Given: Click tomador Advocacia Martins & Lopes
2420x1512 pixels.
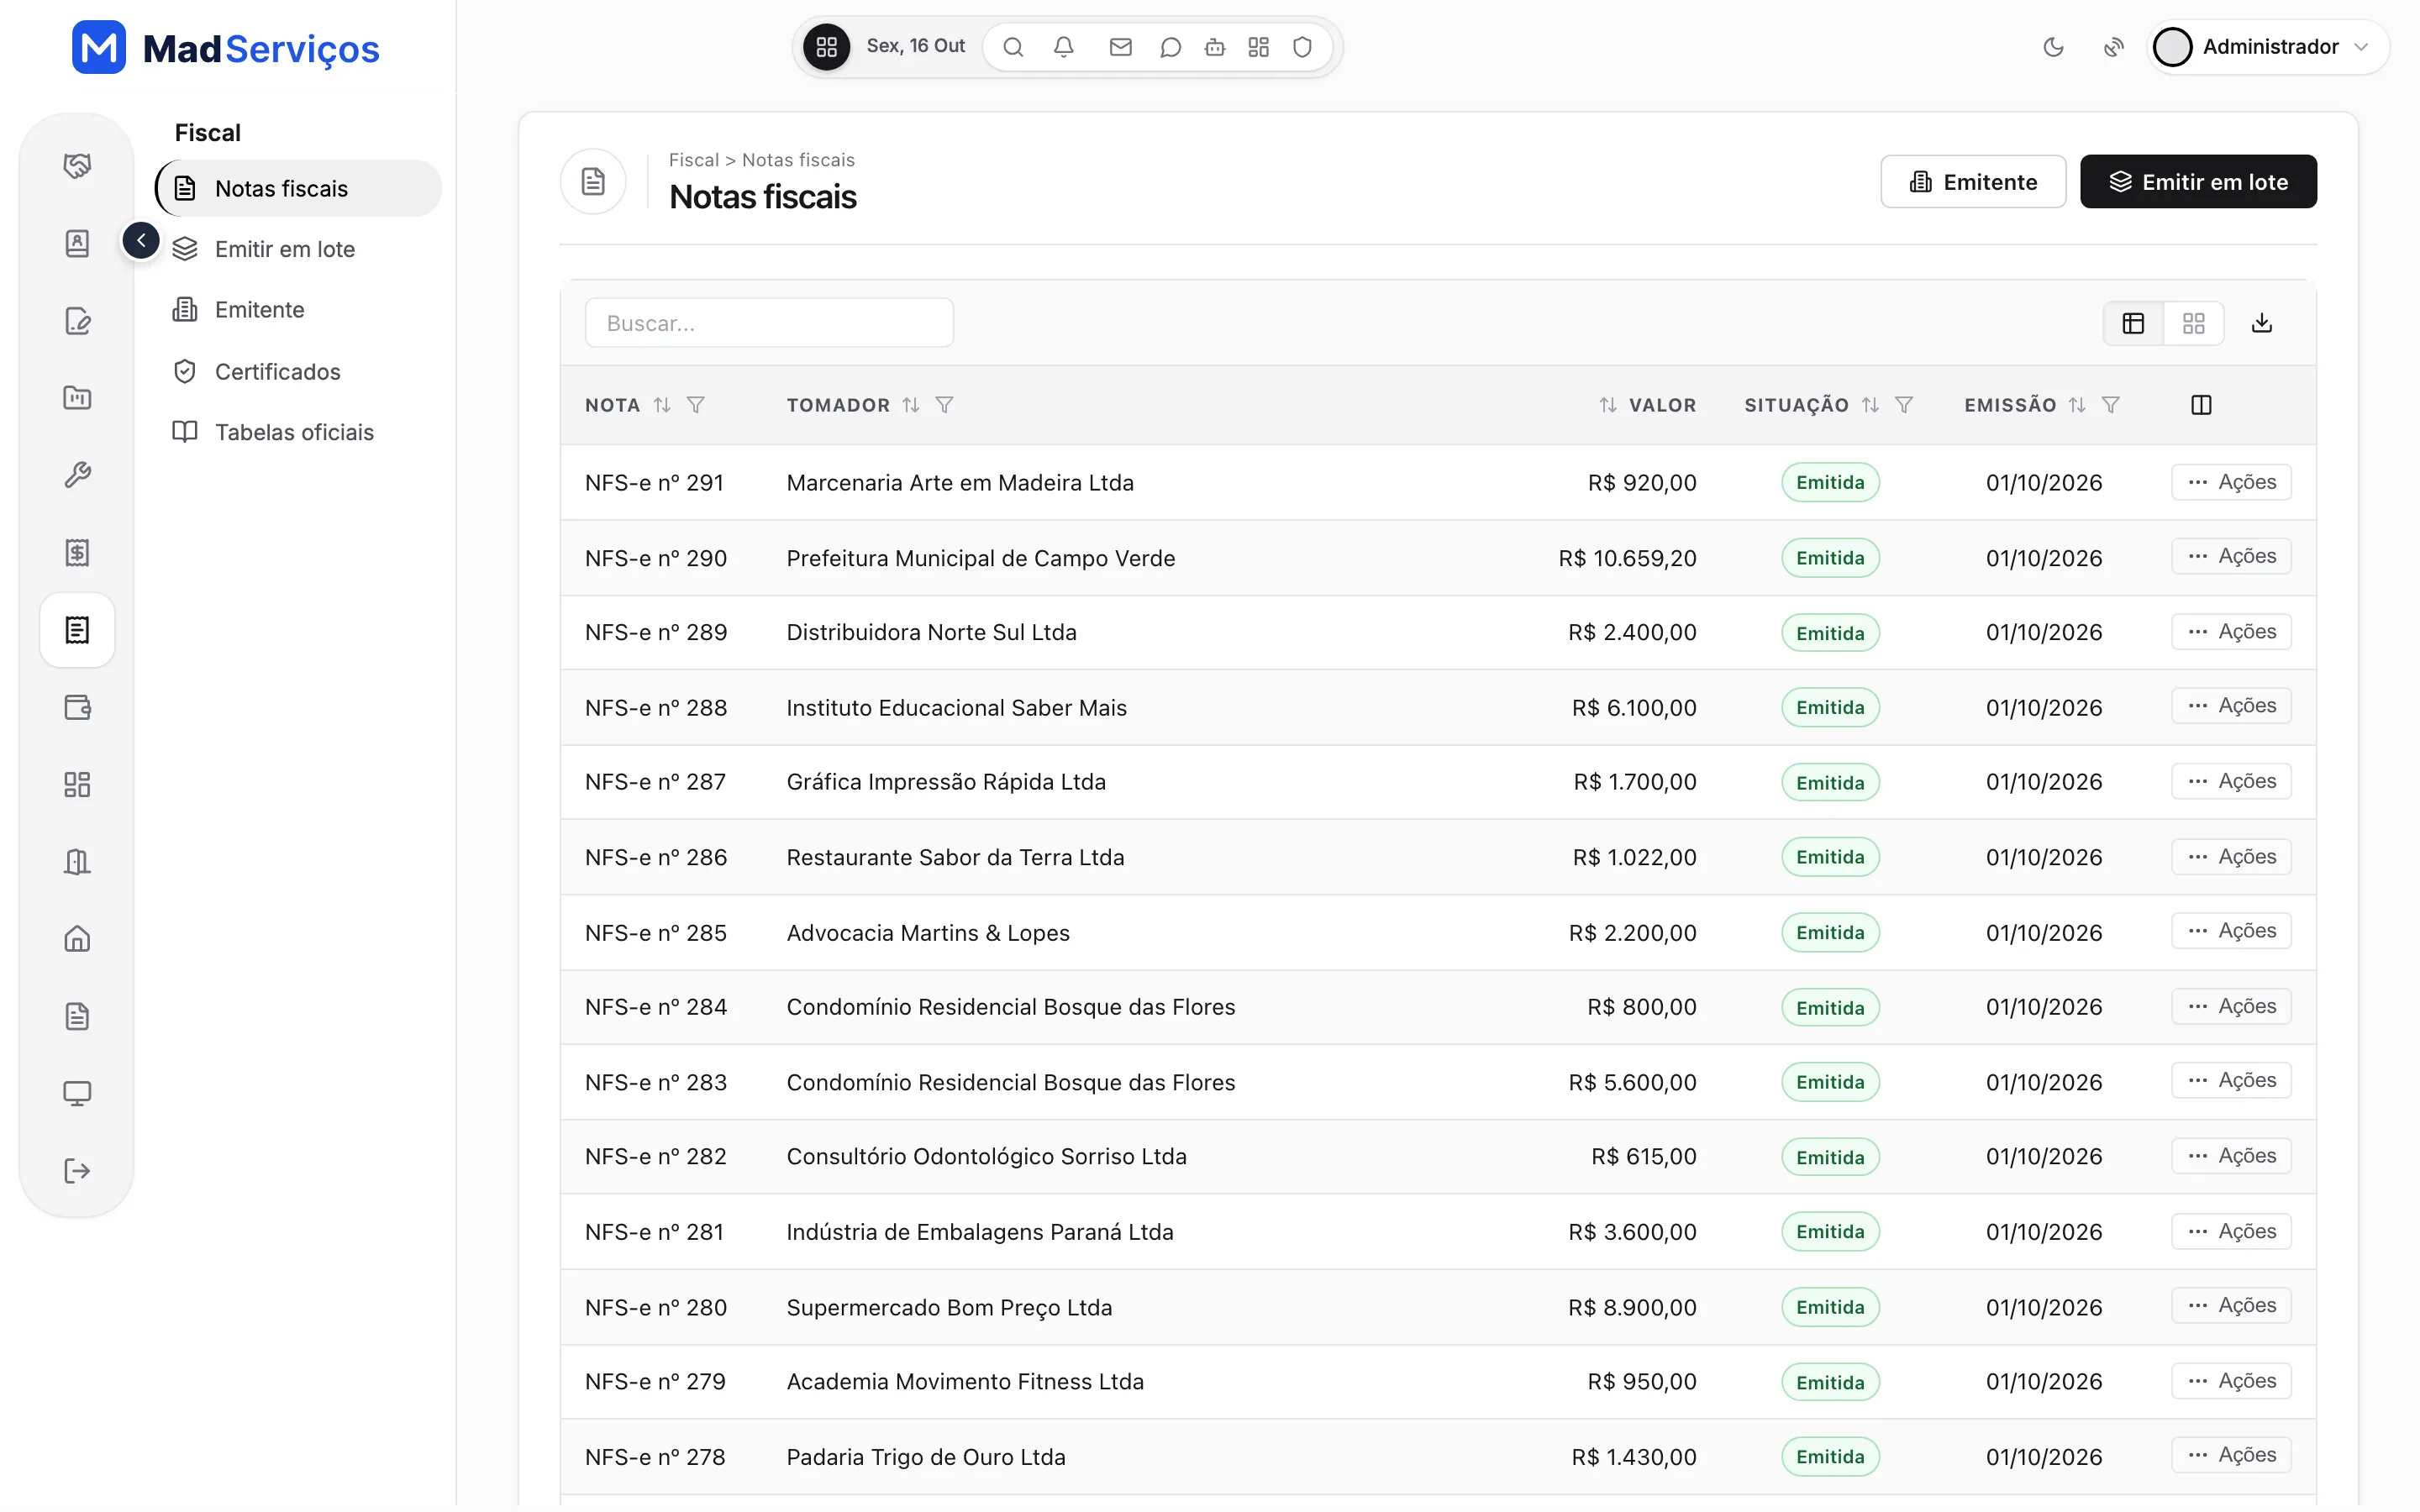Looking at the screenshot, I should [928, 933].
